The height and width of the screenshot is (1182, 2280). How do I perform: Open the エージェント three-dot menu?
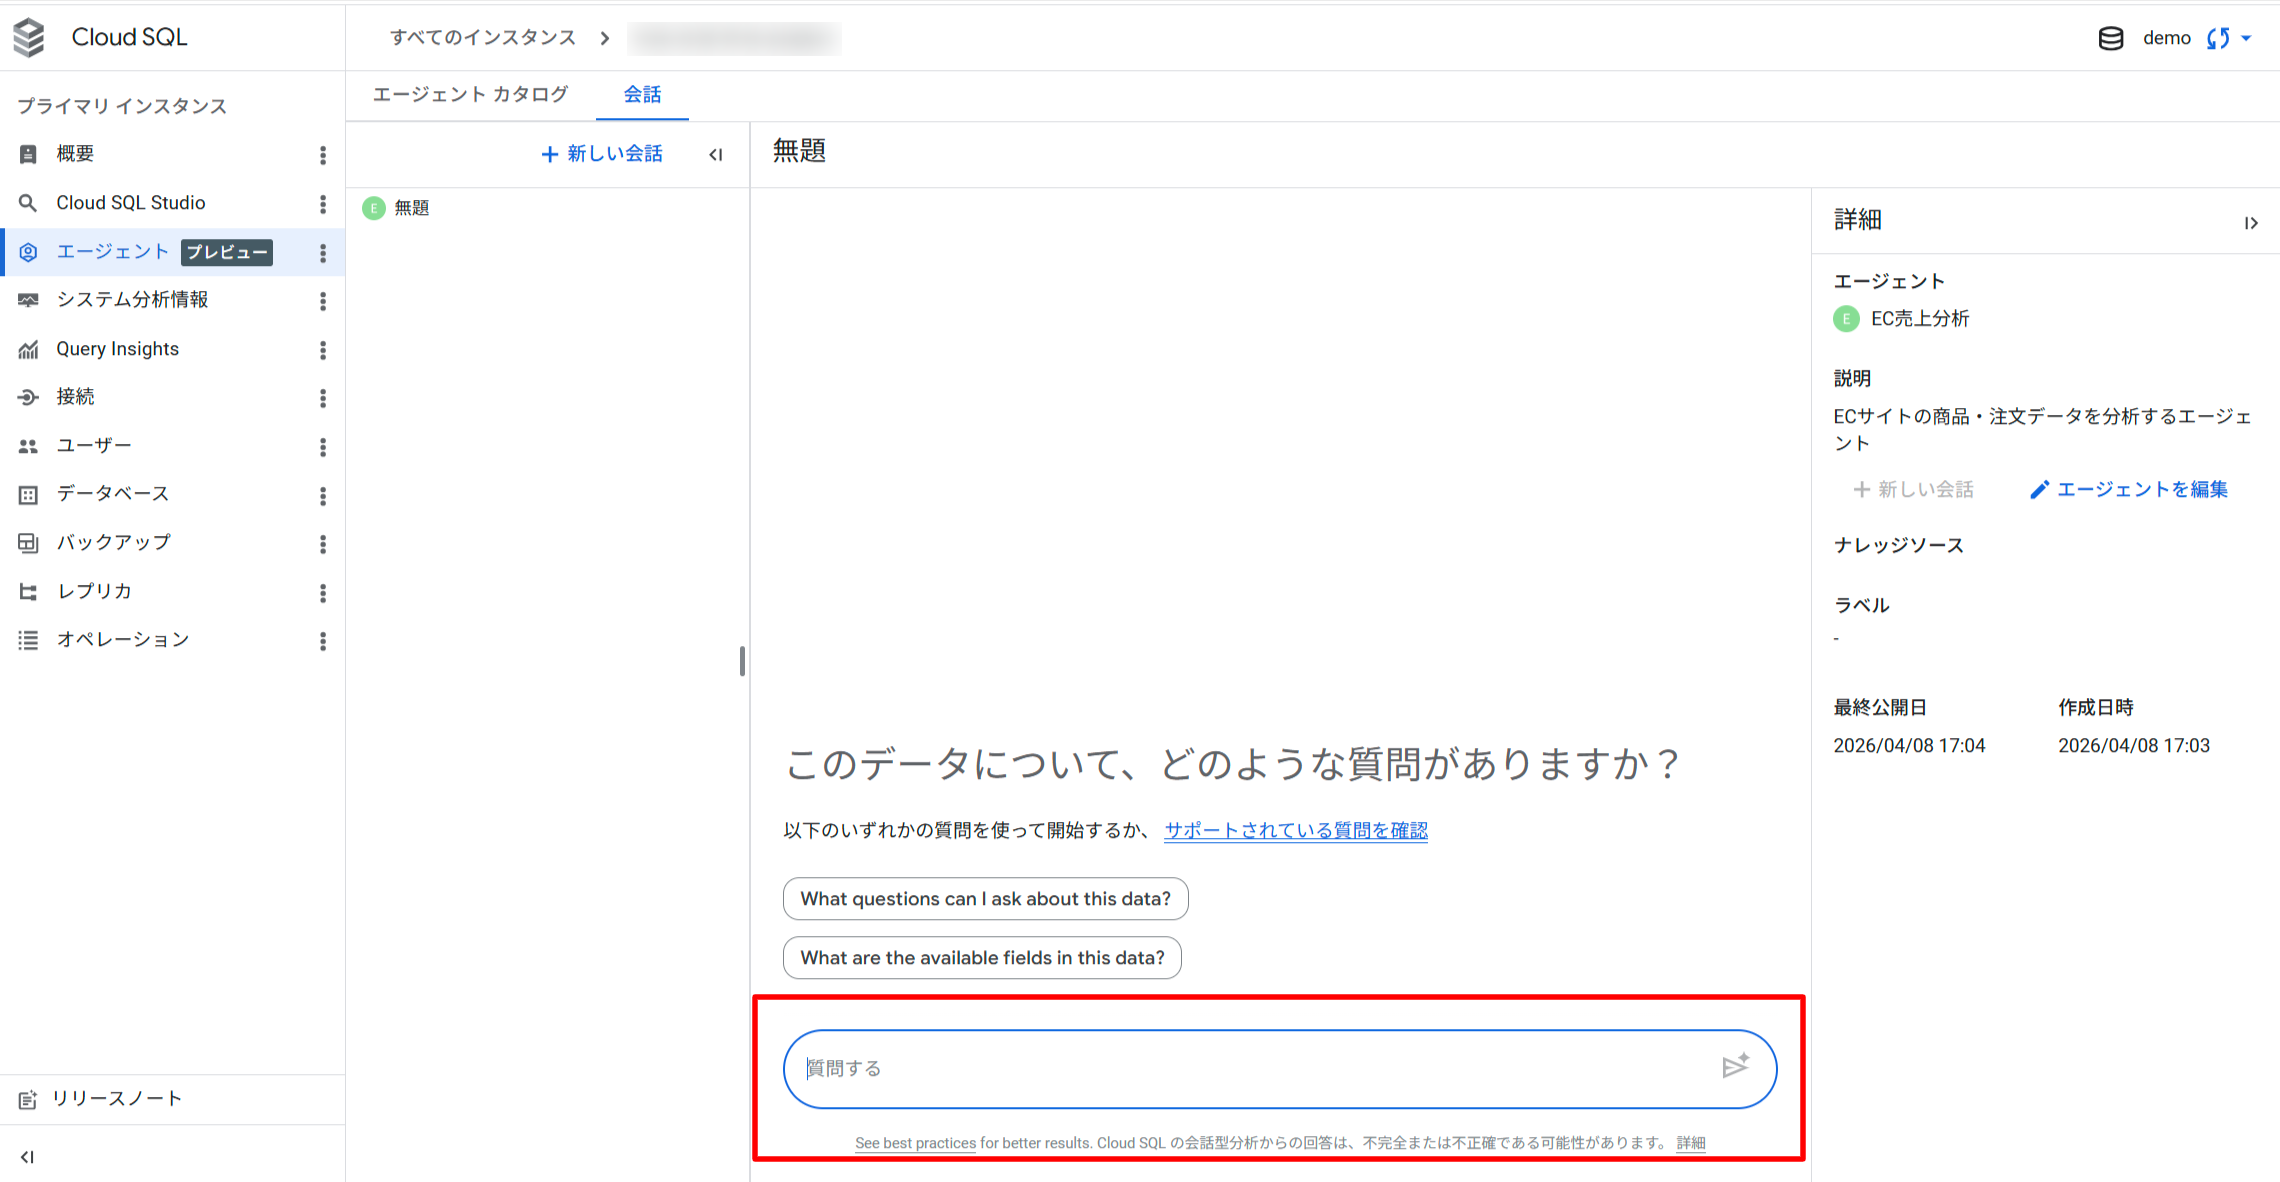(x=322, y=252)
